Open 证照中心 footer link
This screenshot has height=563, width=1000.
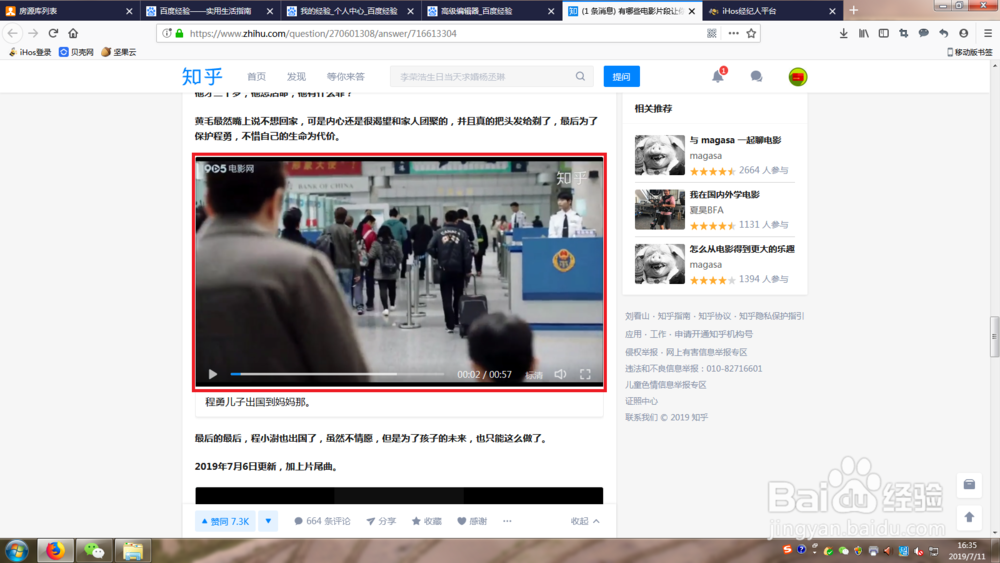(x=641, y=401)
